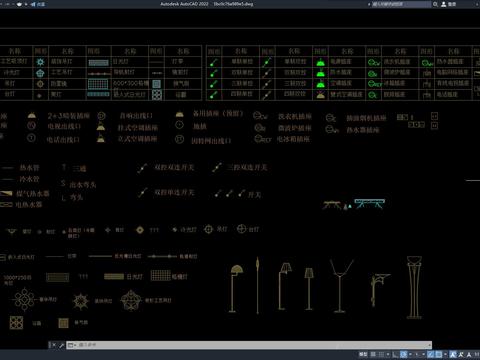Image resolution: width=480 pixels, height=360 pixels.
Task: Select the 三控双连开关 label text
Action: [x=247, y=167]
